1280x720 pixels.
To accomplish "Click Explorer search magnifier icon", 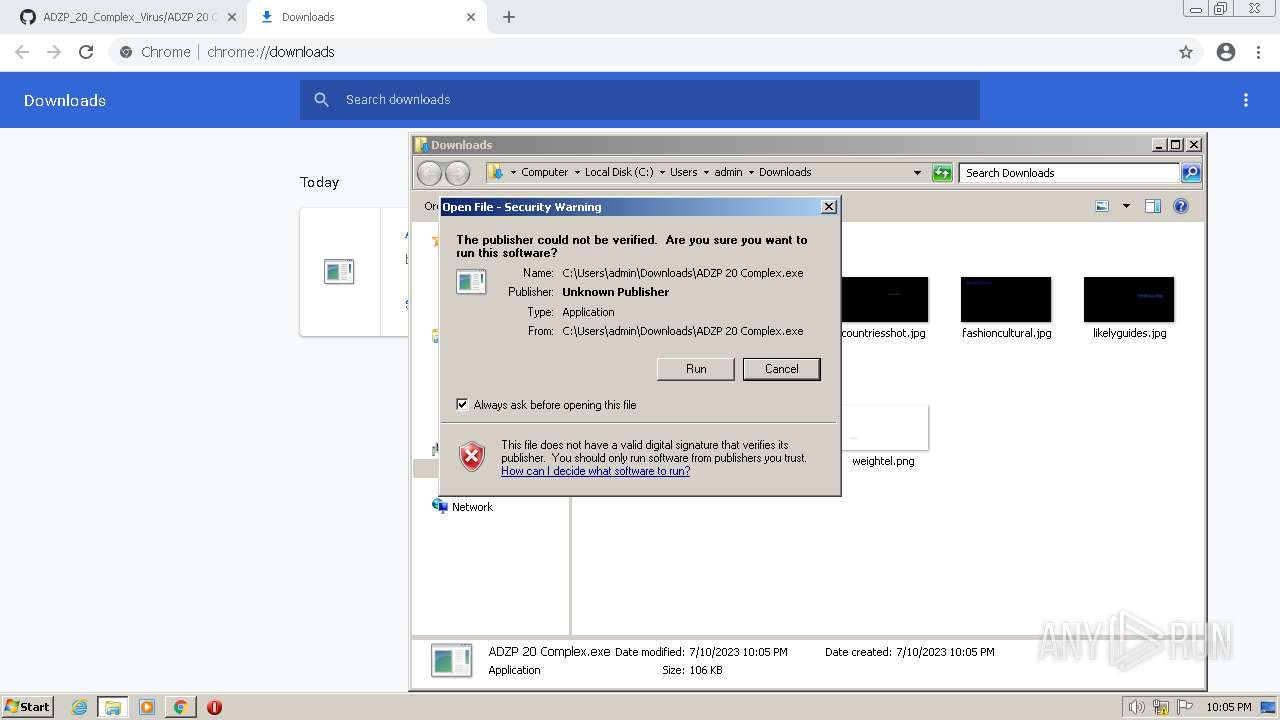I will tap(1191, 173).
